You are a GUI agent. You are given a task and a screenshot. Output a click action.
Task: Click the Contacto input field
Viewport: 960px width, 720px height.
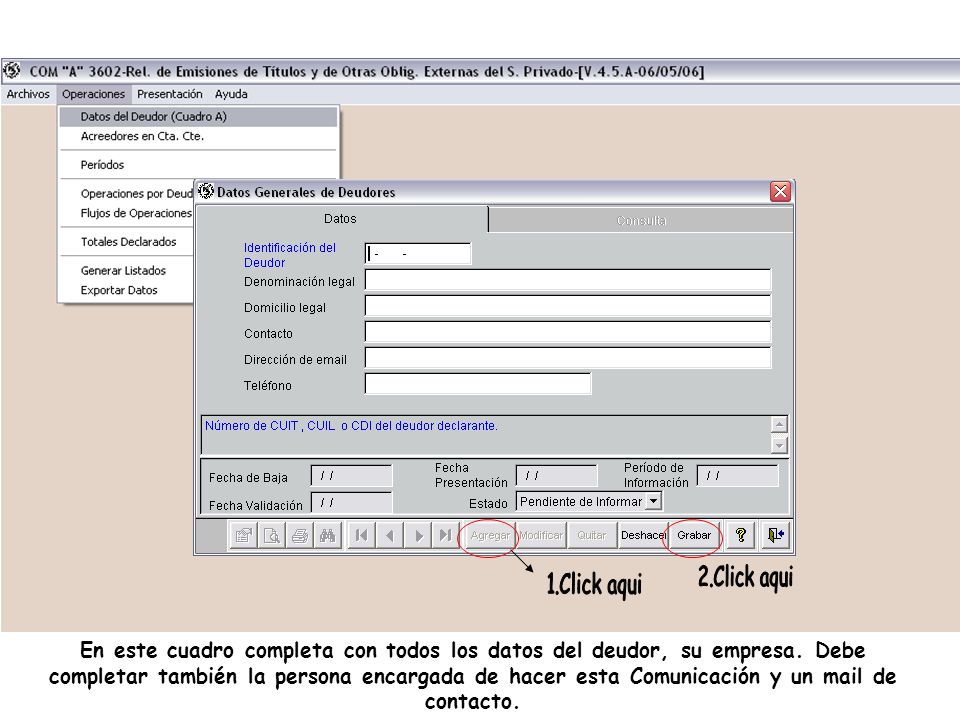pyautogui.click(x=568, y=332)
